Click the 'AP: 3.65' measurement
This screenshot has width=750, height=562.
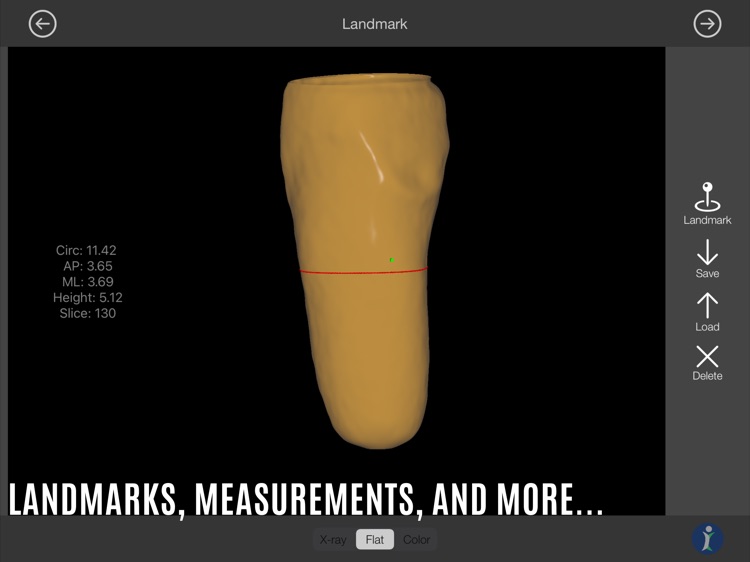[88, 266]
